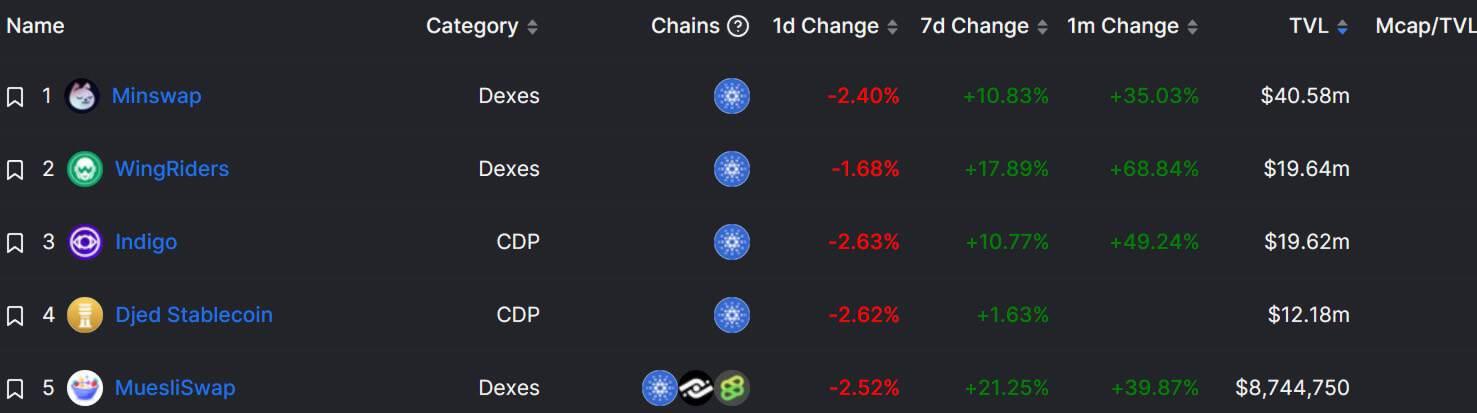Click the Minswap protocol logo icon
The width and height of the screenshot is (1477, 413).
click(82, 96)
